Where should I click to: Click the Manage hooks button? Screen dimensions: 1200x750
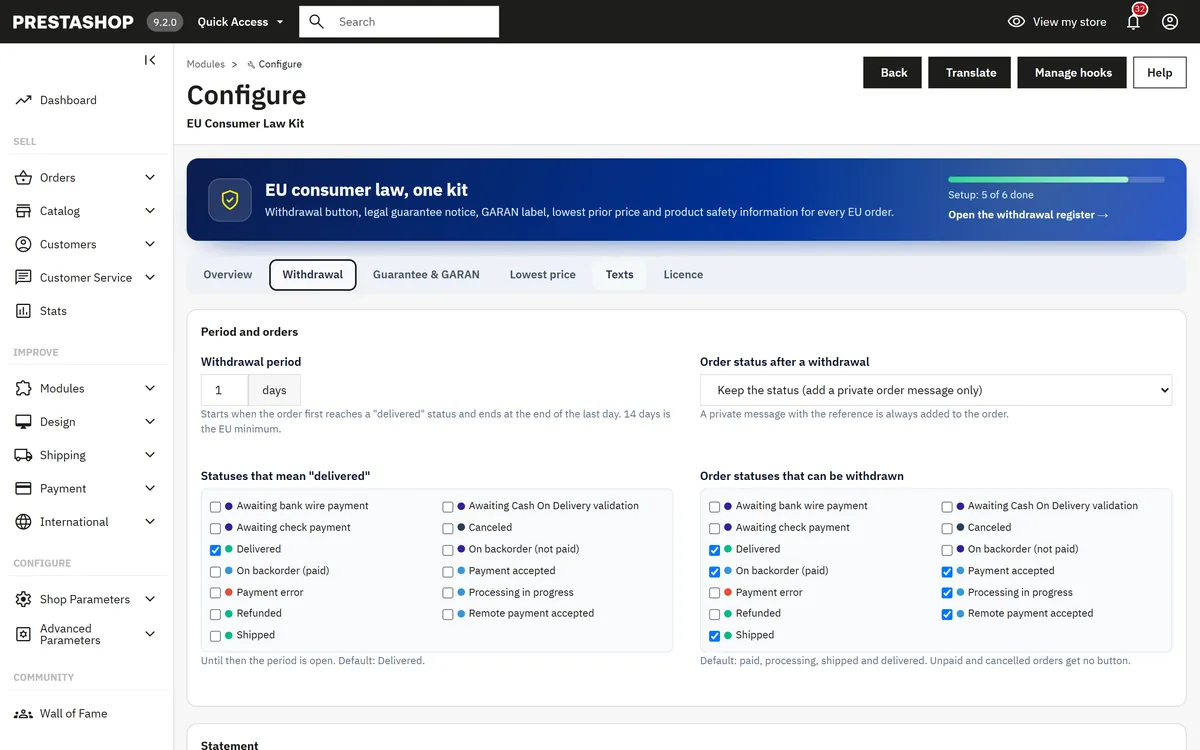pyautogui.click(x=1073, y=72)
